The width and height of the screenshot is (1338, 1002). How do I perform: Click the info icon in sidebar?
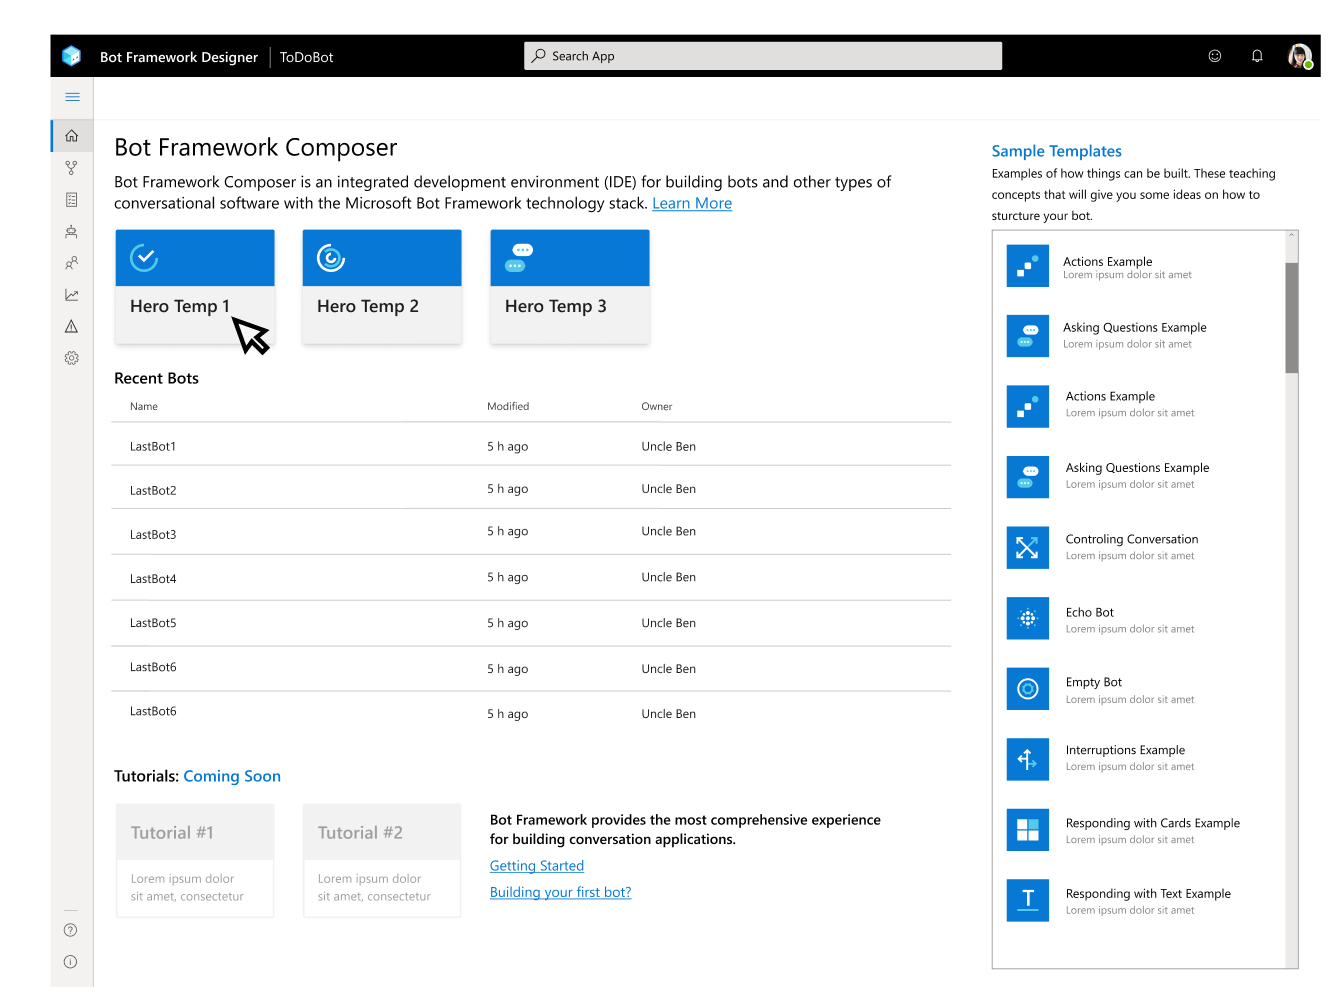[71, 962]
